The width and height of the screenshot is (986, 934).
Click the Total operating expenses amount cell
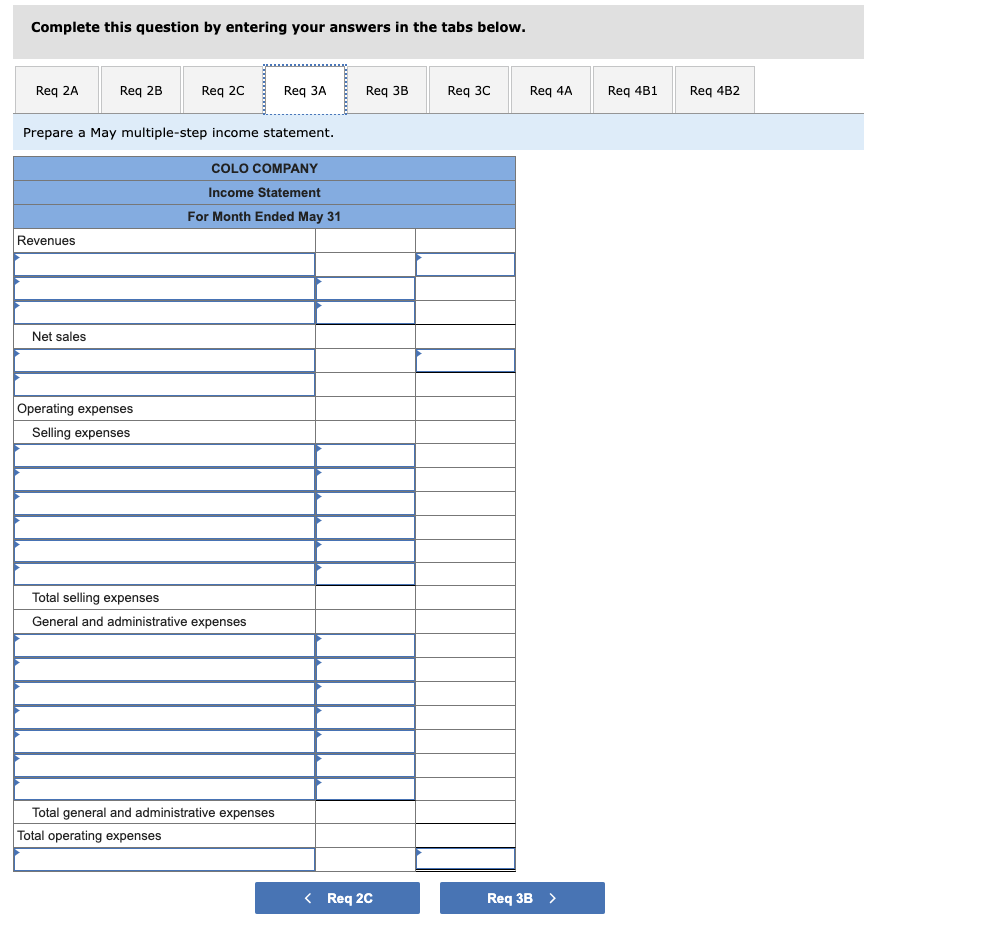pyautogui.click(x=465, y=835)
